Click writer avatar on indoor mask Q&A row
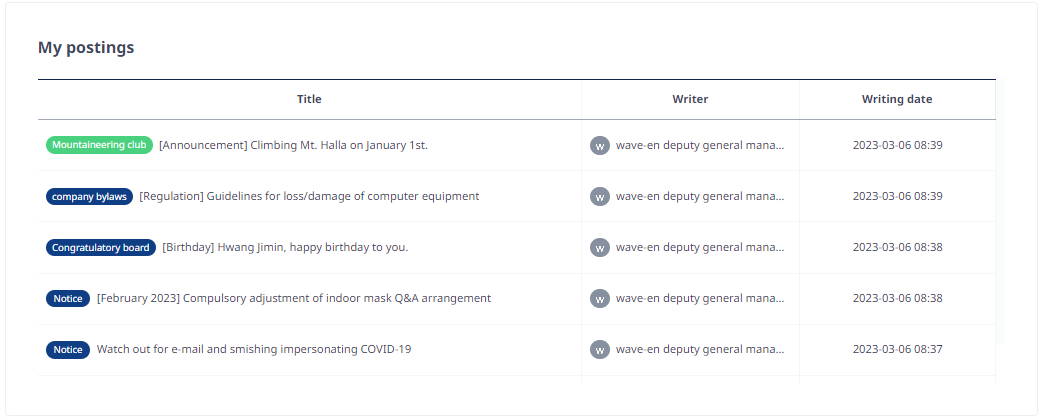Image resolution: width=1041 pixels, height=420 pixels. pos(600,299)
